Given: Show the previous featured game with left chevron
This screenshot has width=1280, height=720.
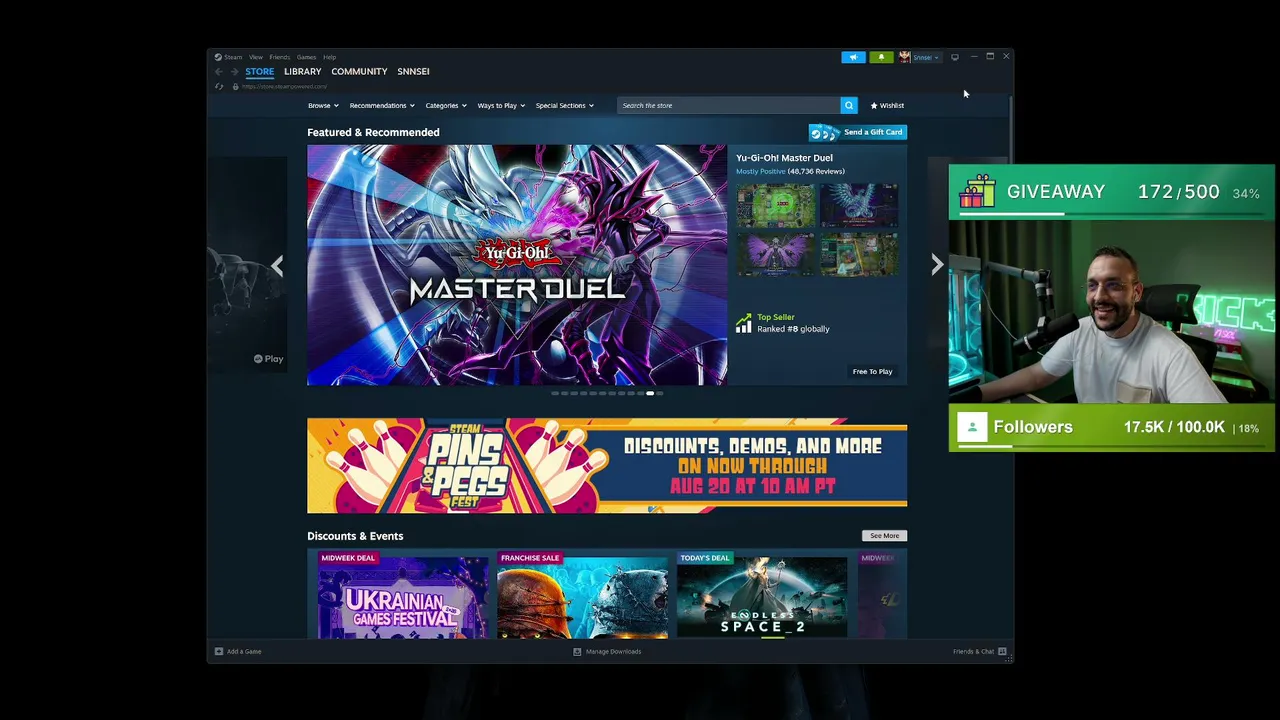Looking at the screenshot, I should tap(277, 265).
